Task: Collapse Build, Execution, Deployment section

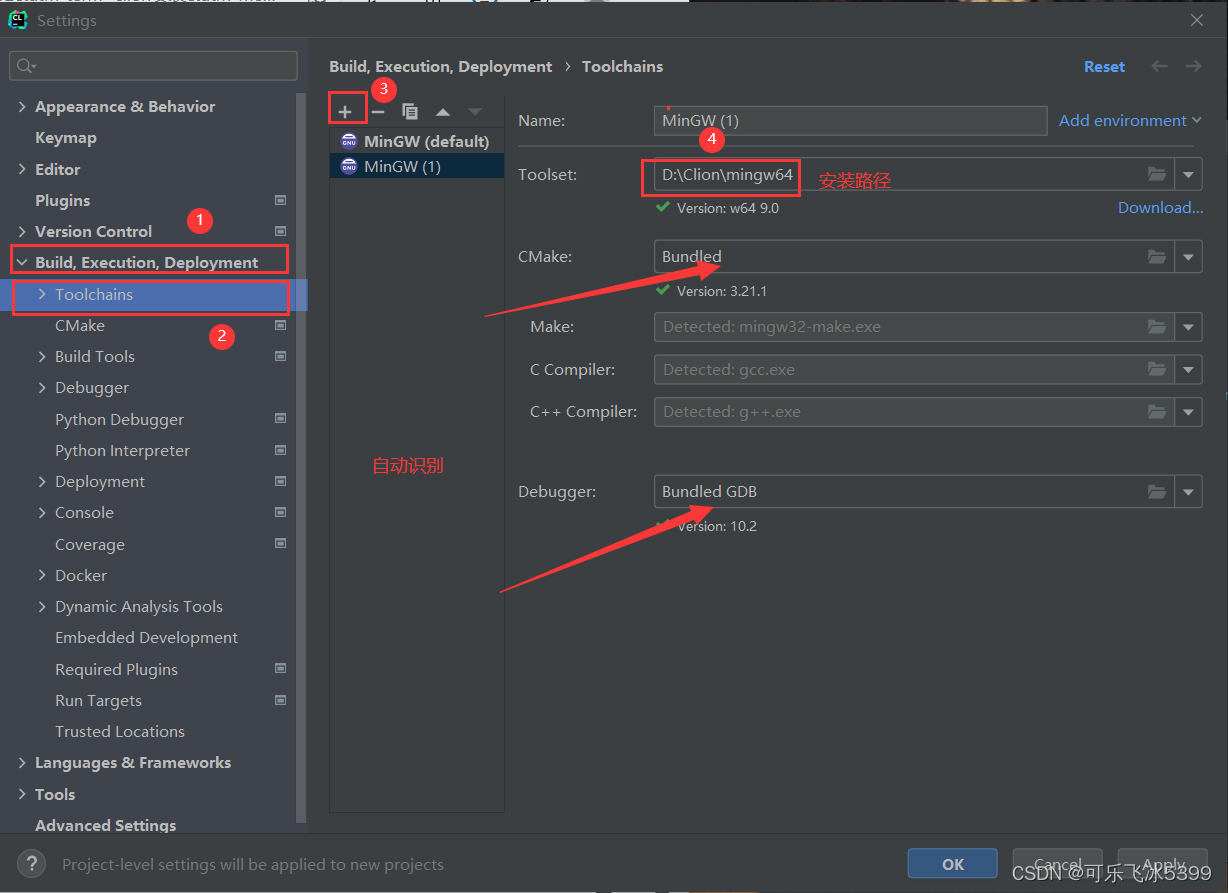Action: coord(22,263)
